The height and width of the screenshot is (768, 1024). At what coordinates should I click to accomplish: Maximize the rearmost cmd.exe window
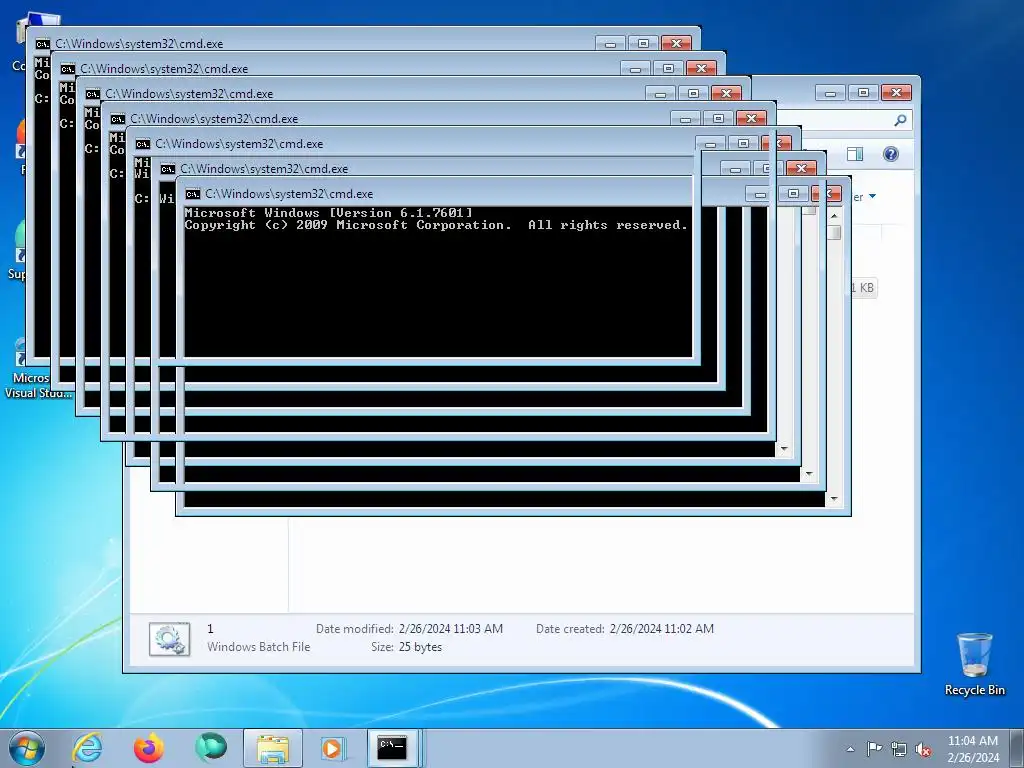[x=643, y=44]
